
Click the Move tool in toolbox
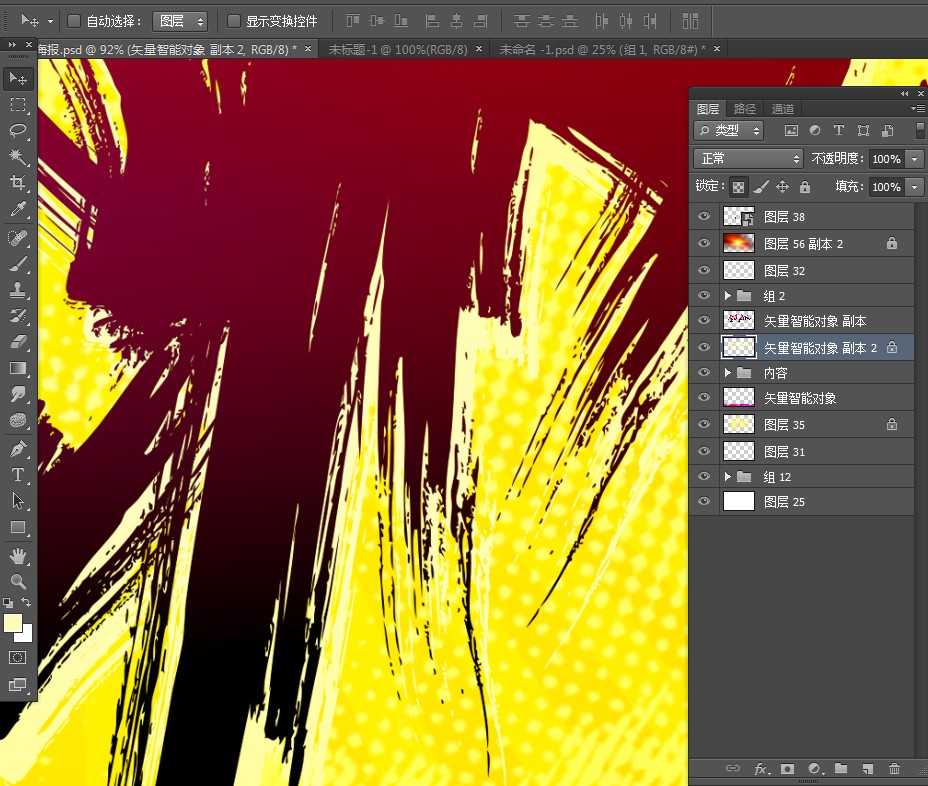pyautogui.click(x=18, y=79)
